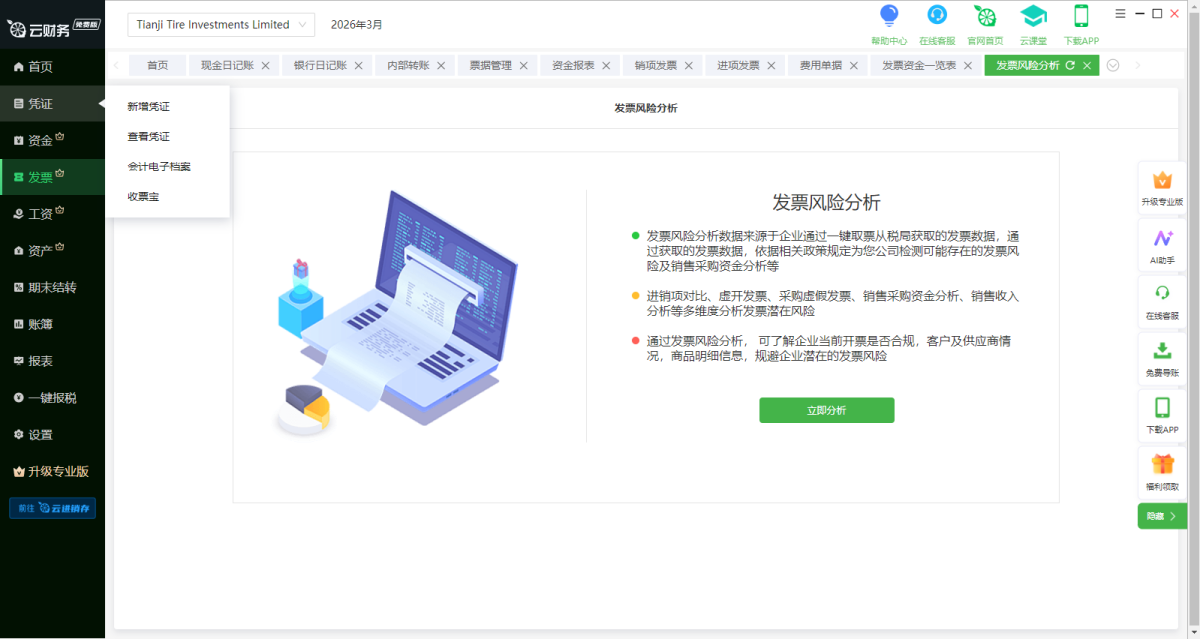
Task: Open the 帮助中心 lightbulb icon
Action: [x=888, y=16]
